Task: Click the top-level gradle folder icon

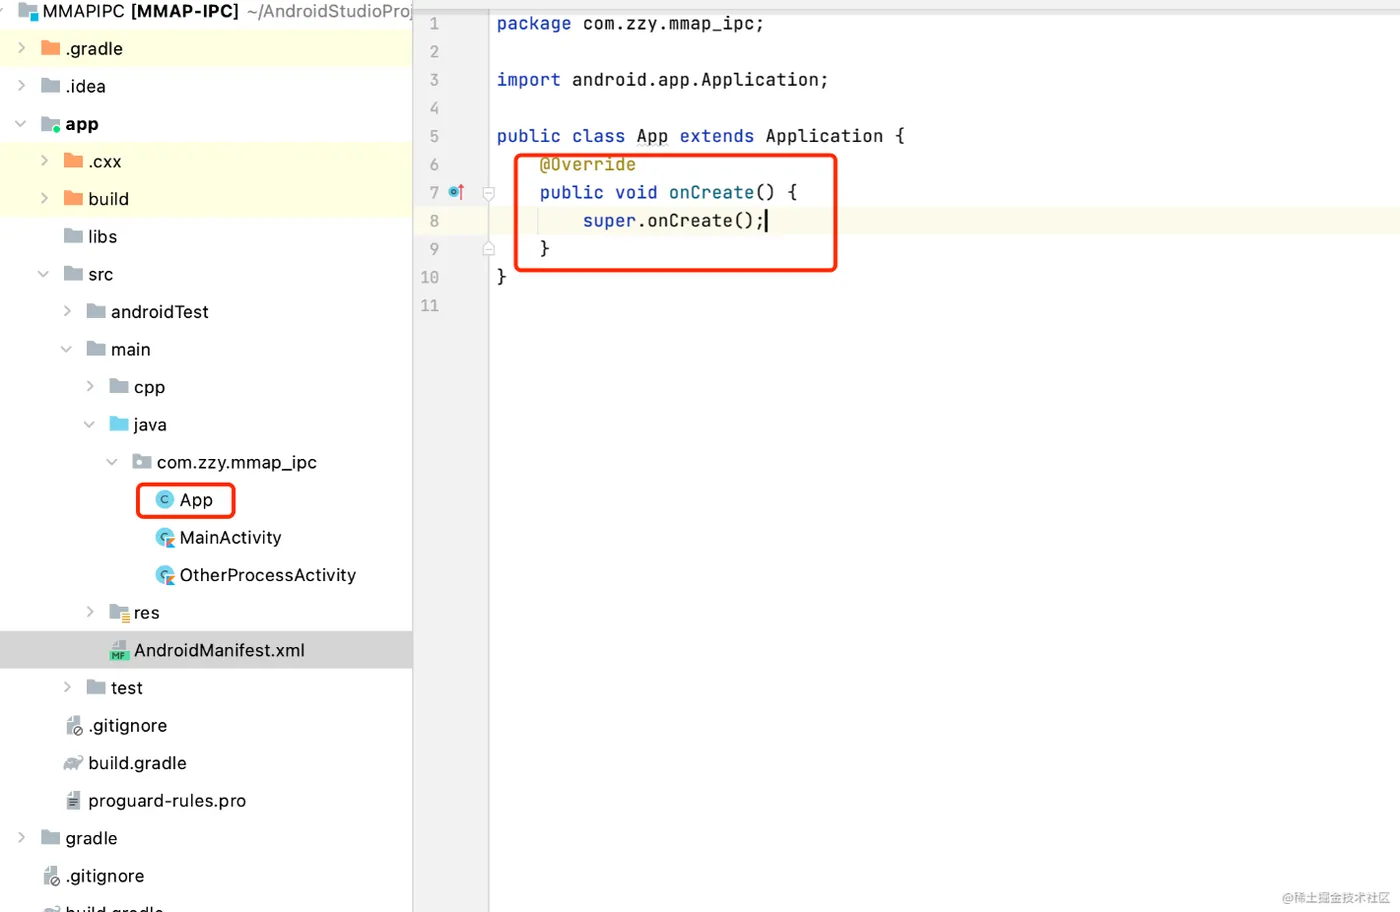Action: pyautogui.click(x=50, y=838)
